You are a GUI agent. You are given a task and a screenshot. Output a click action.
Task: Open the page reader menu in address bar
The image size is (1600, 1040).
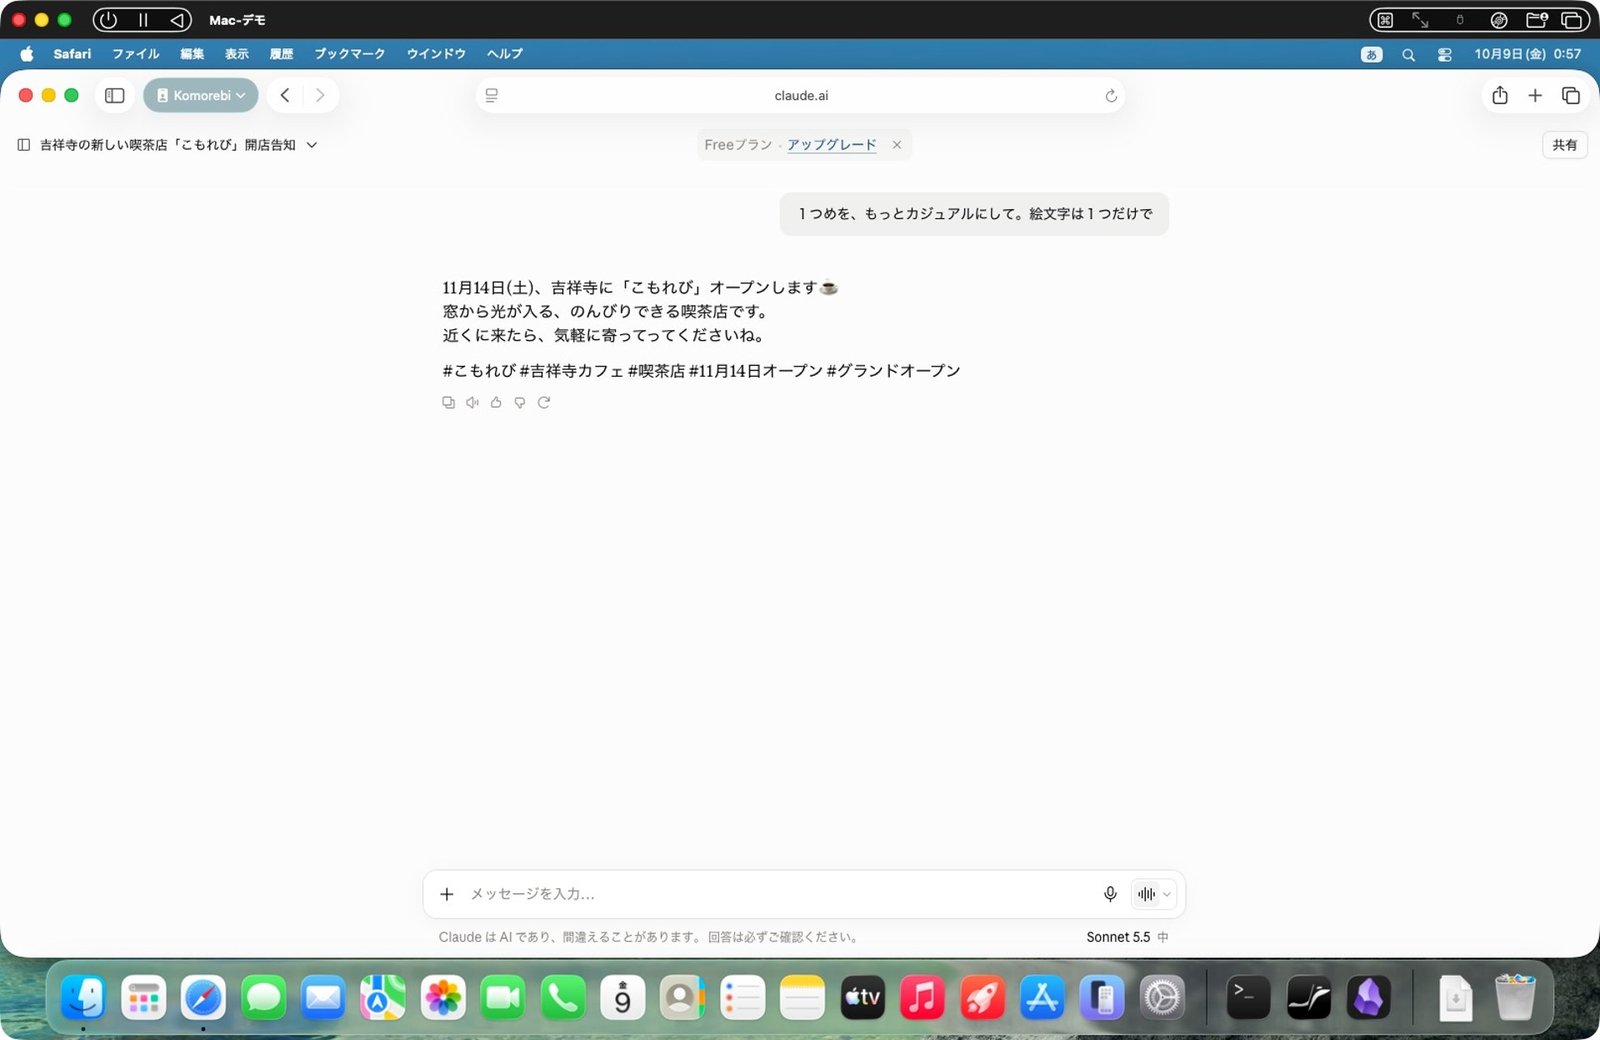point(492,95)
